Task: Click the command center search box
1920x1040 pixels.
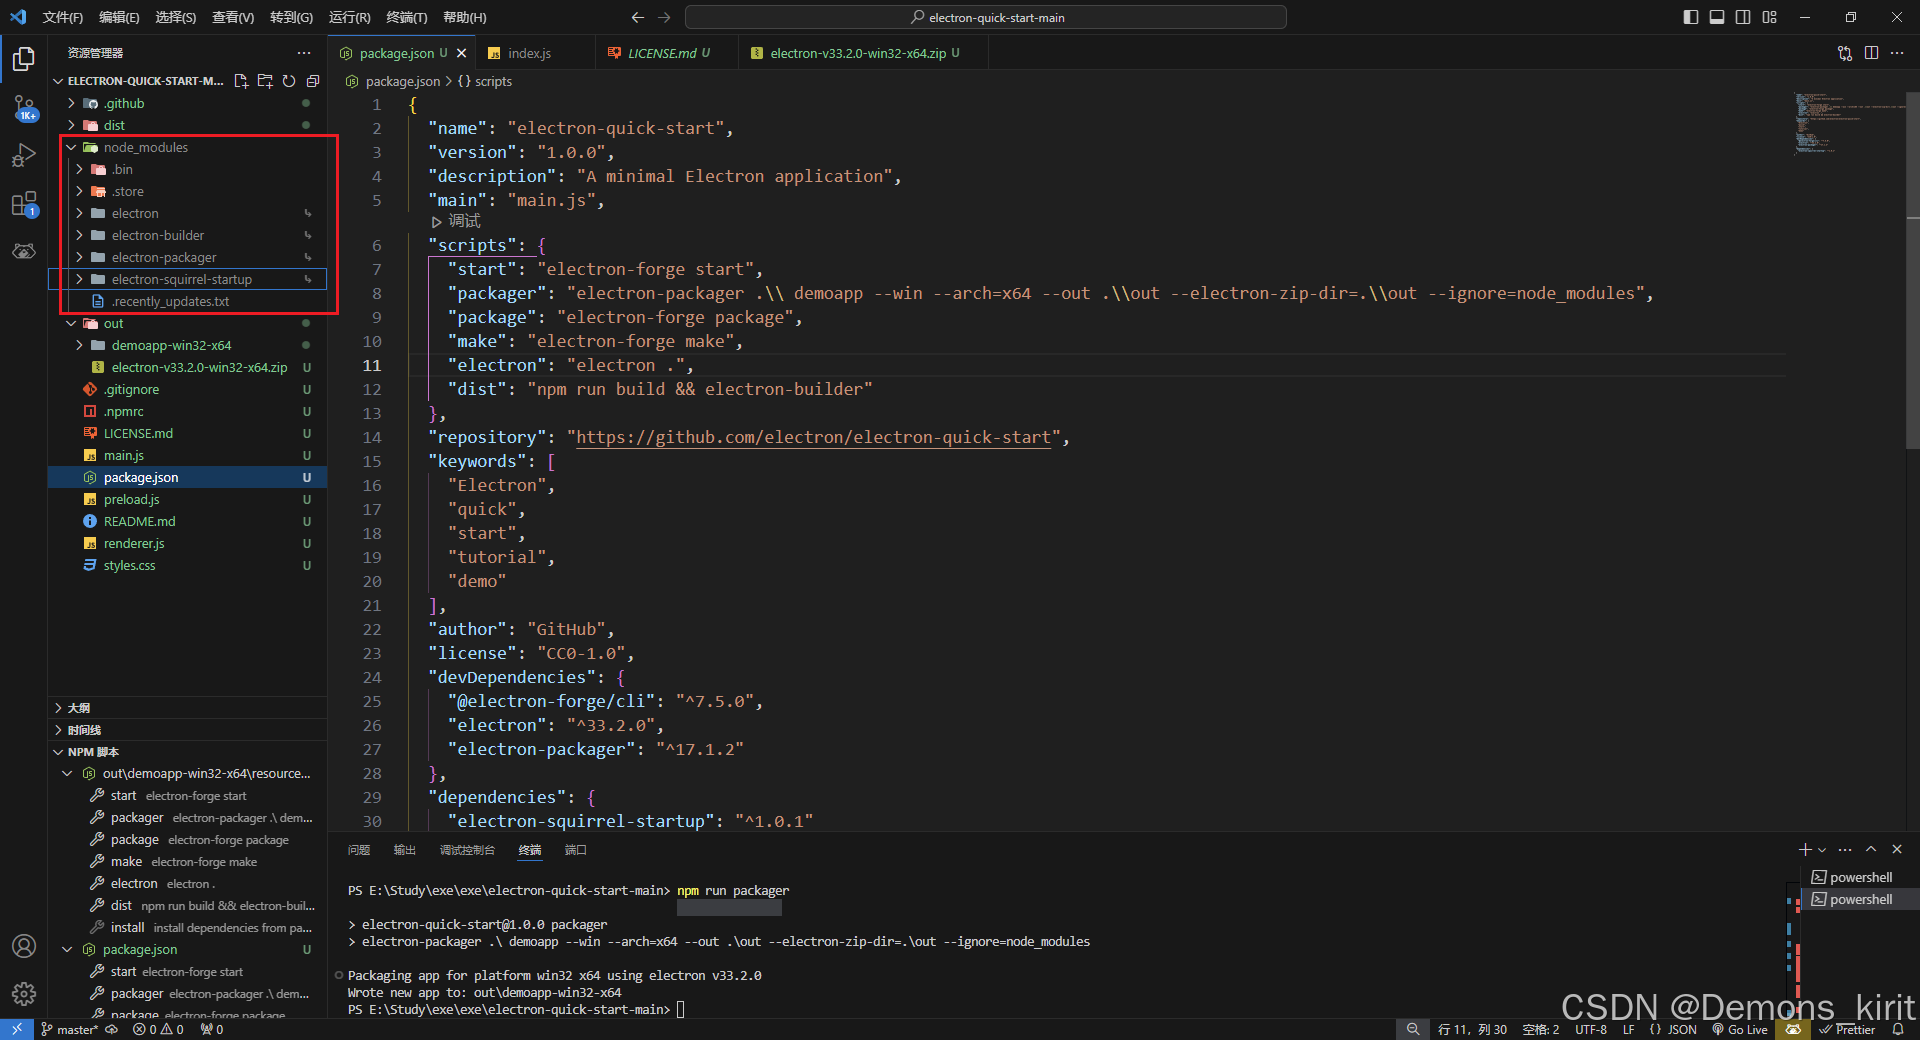Action: (x=986, y=17)
